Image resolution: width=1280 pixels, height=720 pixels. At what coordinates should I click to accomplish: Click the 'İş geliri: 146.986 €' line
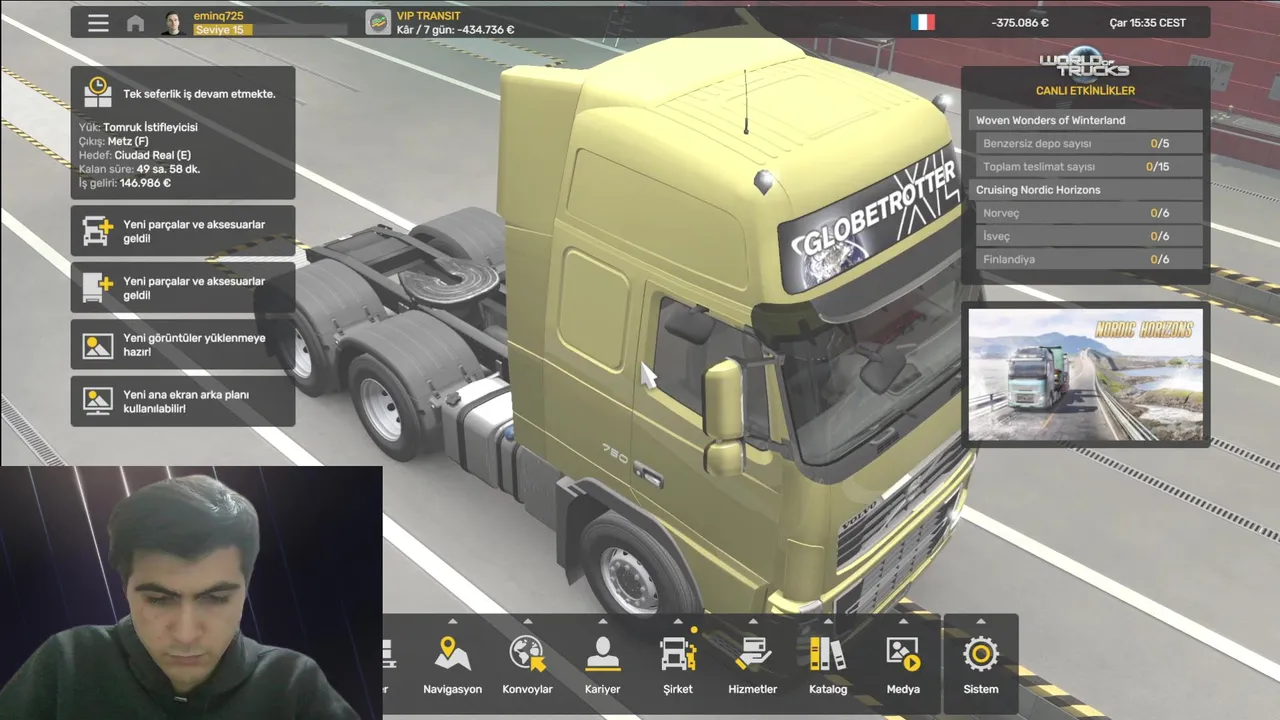125,183
